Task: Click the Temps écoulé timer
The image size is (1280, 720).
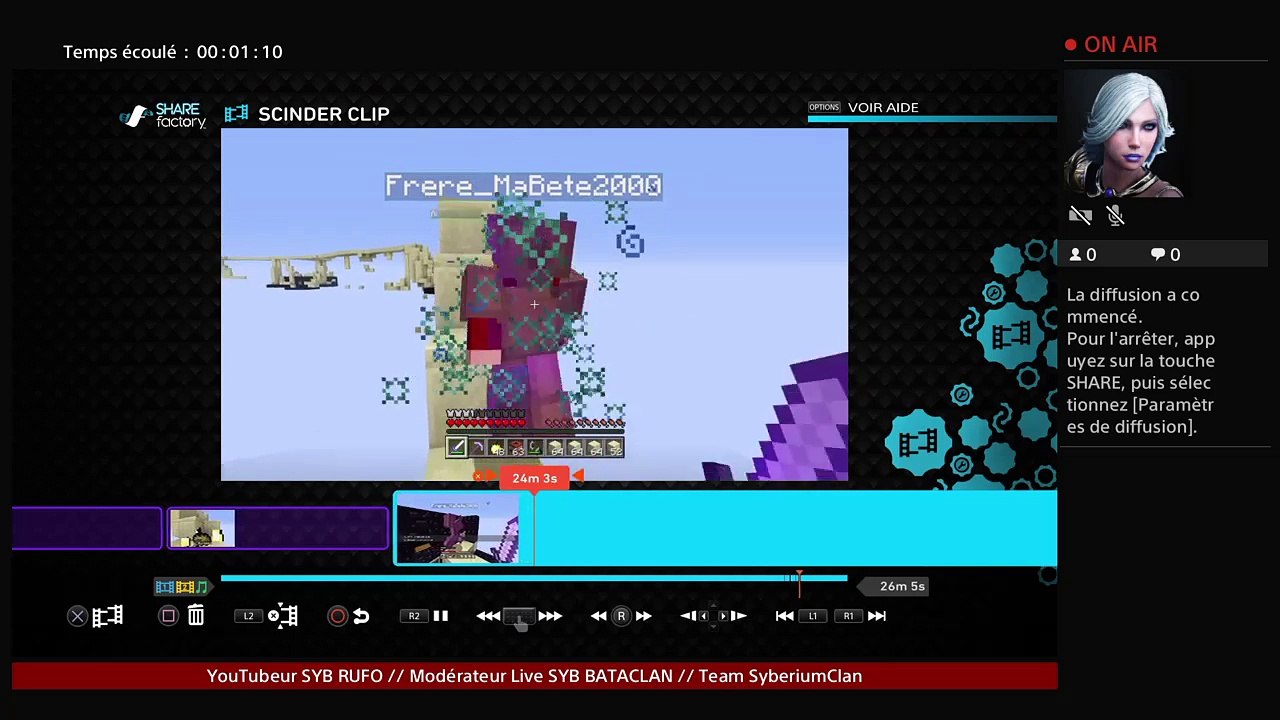Action: pyautogui.click(x=173, y=52)
